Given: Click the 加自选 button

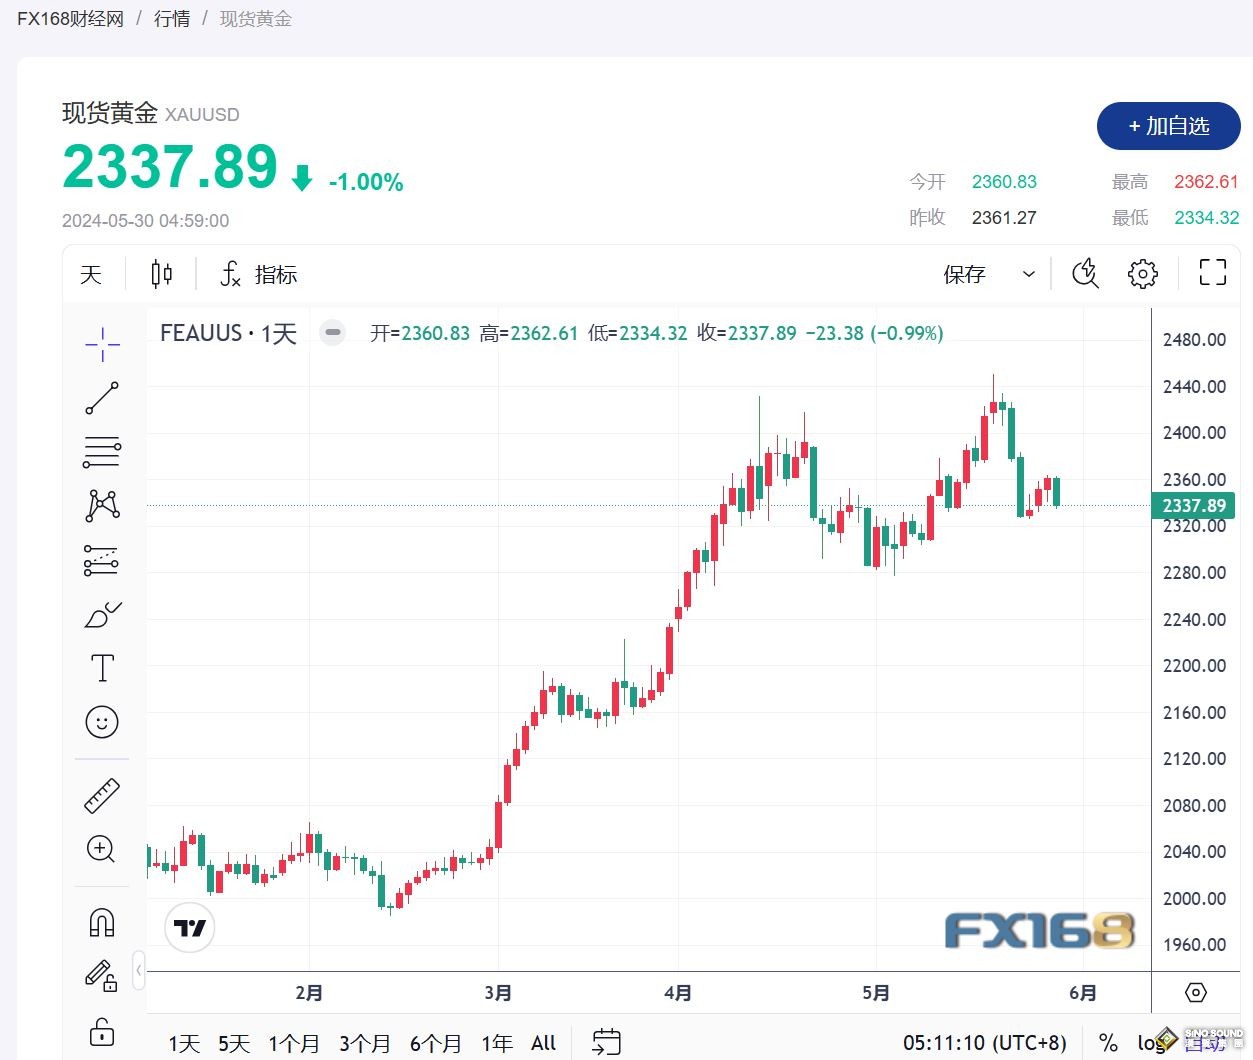Looking at the screenshot, I should point(1169,126).
